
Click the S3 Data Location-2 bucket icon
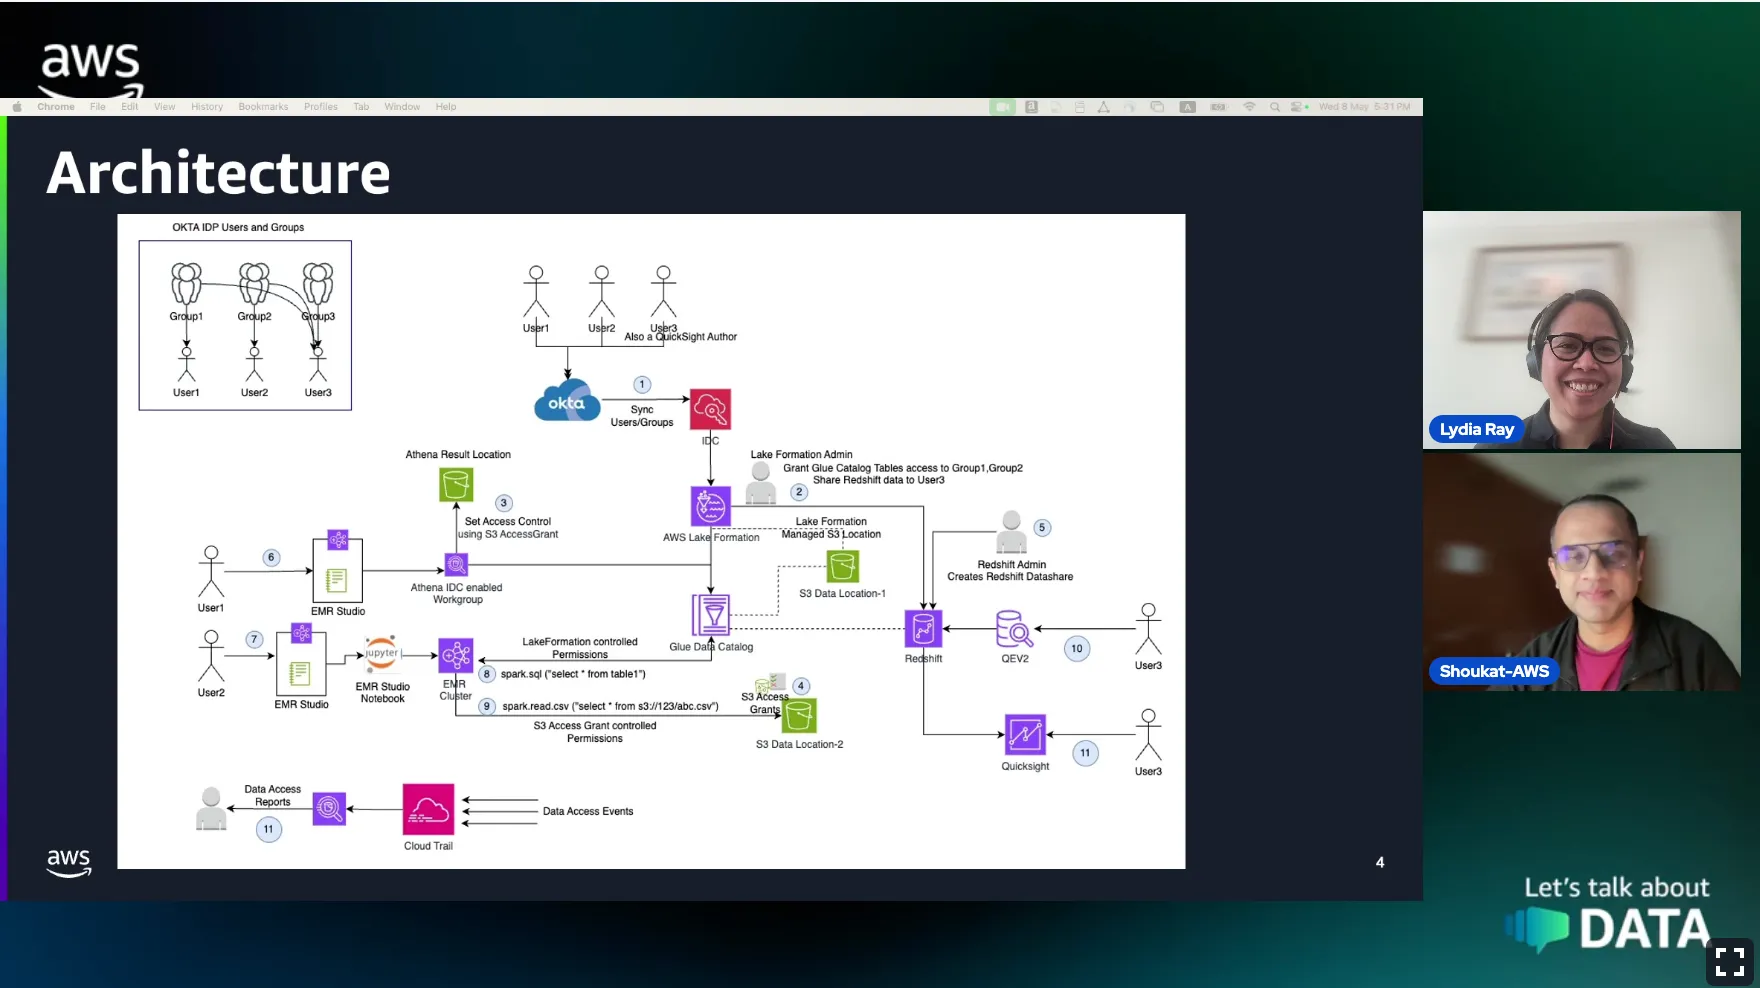tap(799, 715)
